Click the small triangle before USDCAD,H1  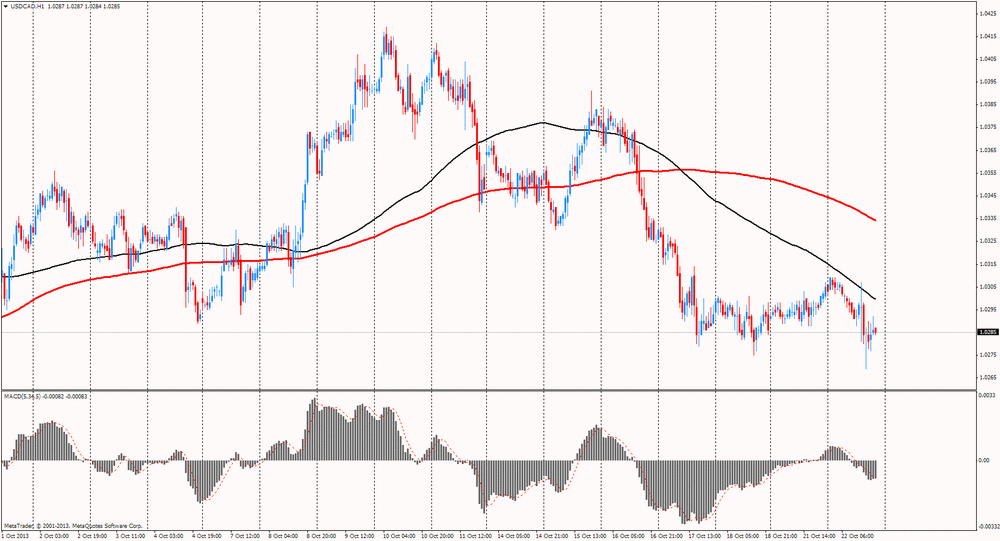tap(5, 6)
